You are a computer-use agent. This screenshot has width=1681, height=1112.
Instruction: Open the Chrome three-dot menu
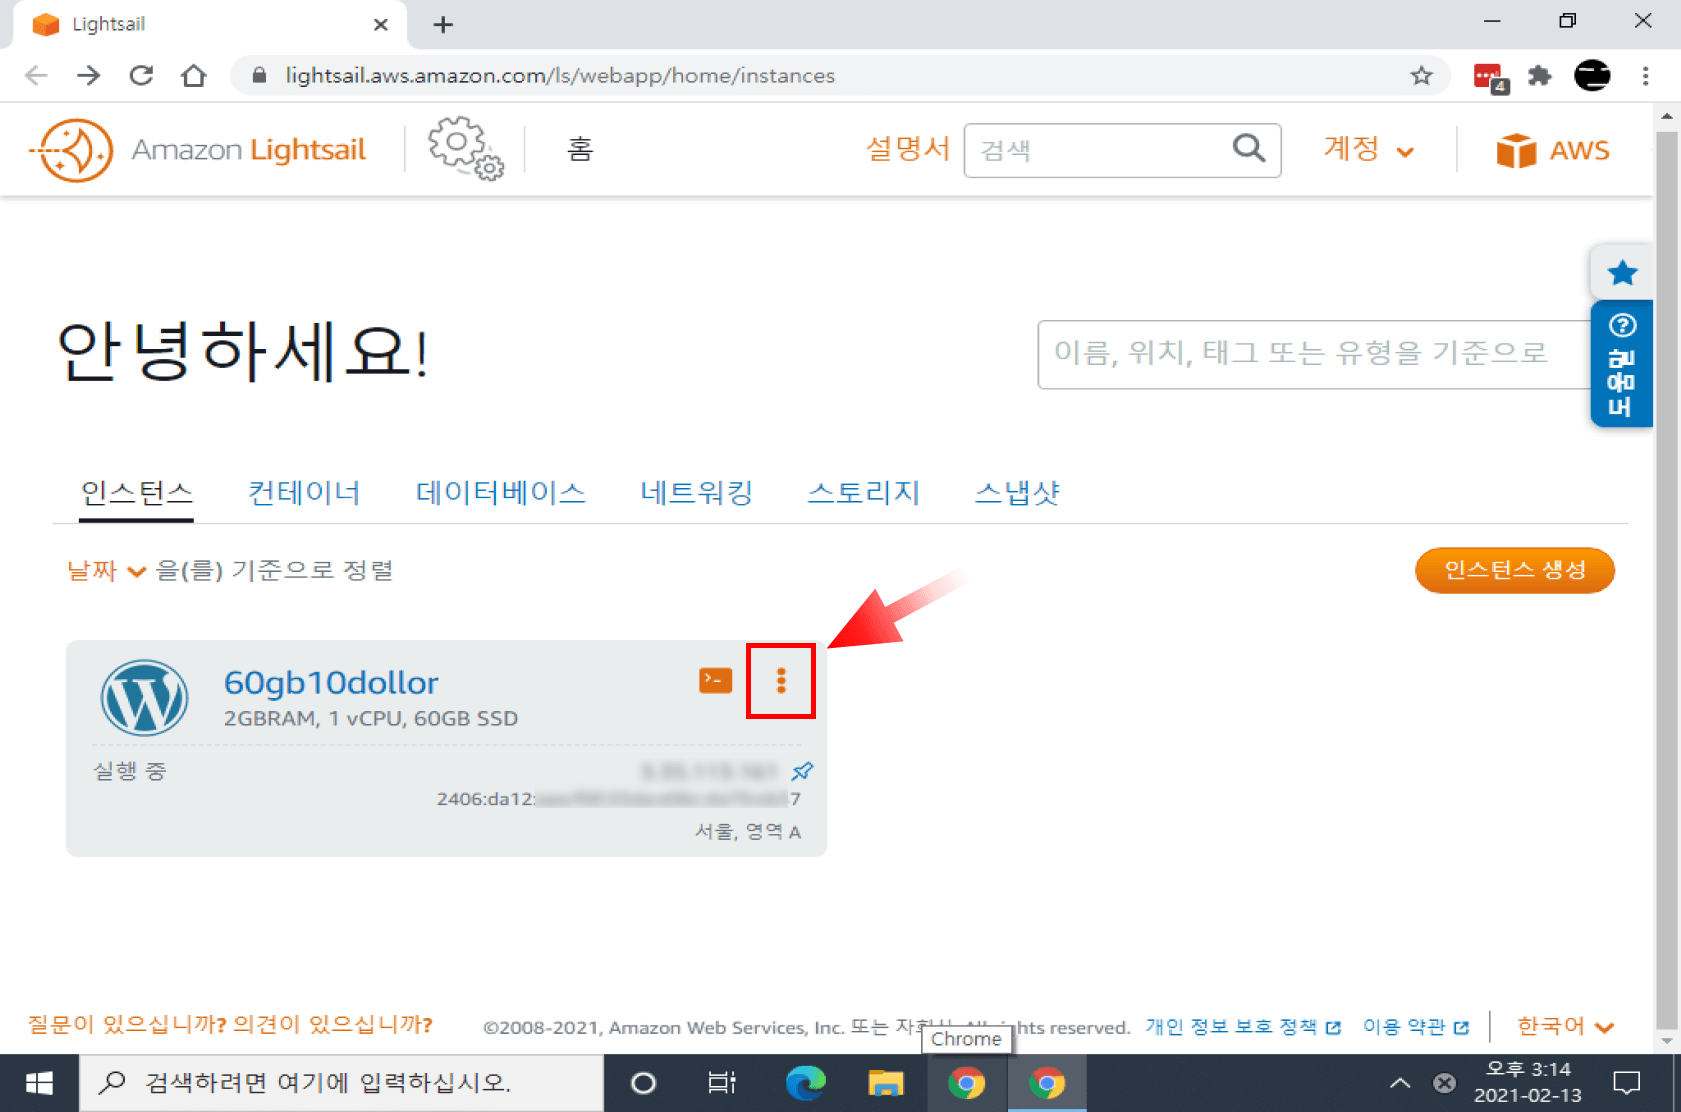coord(1645,76)
